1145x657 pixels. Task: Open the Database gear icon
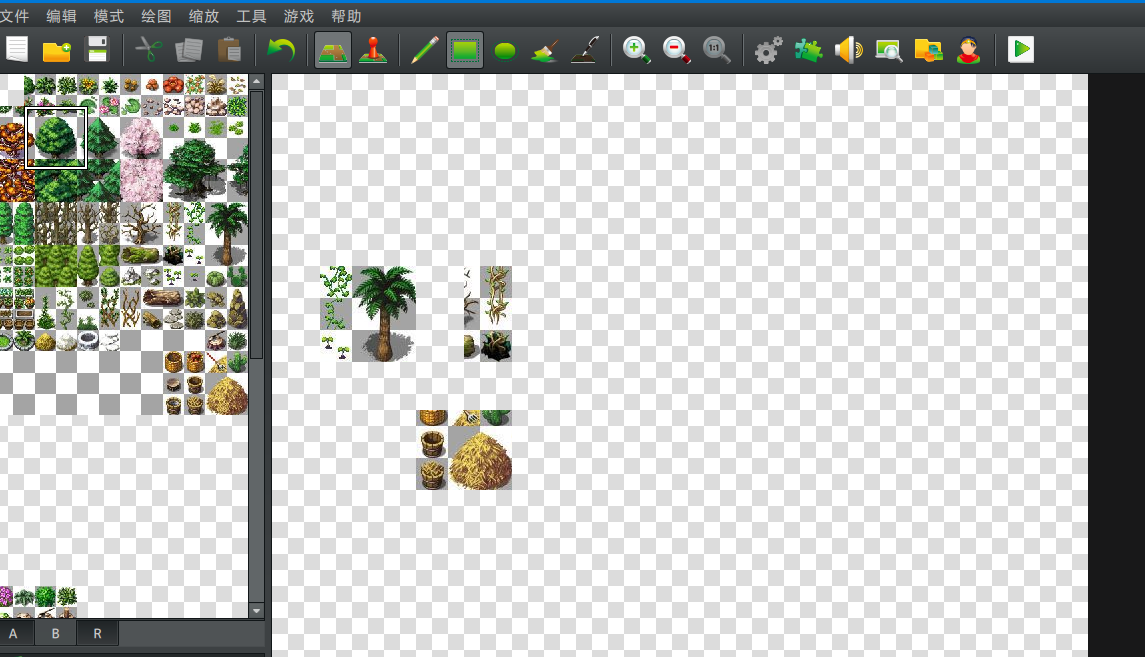click(768, 50)
